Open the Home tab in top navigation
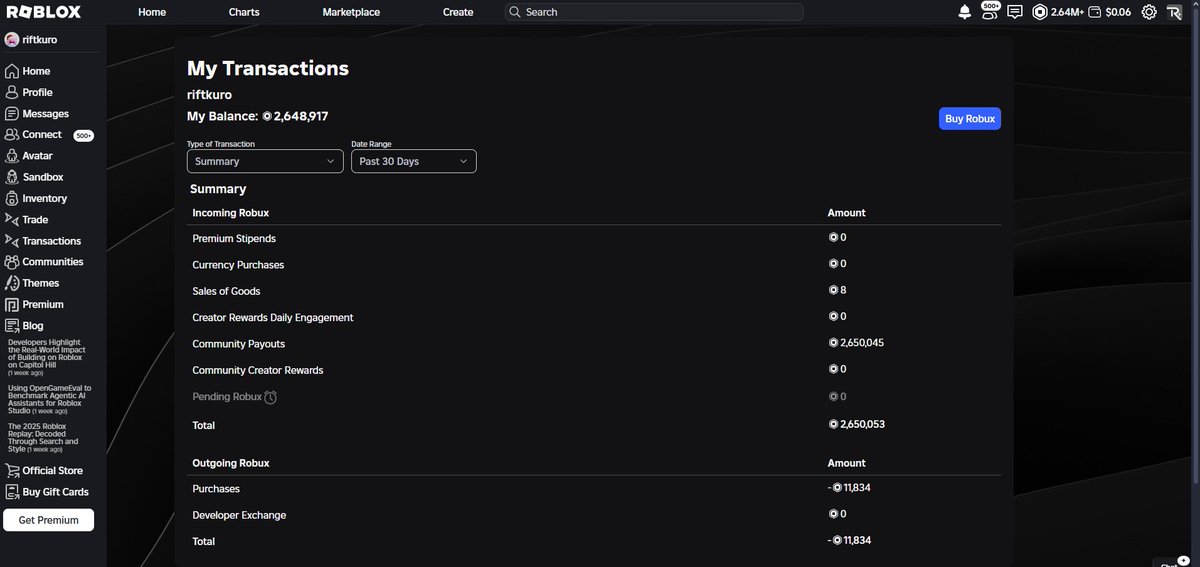This screenshot has height=567, width=1200. coord(152,12)
